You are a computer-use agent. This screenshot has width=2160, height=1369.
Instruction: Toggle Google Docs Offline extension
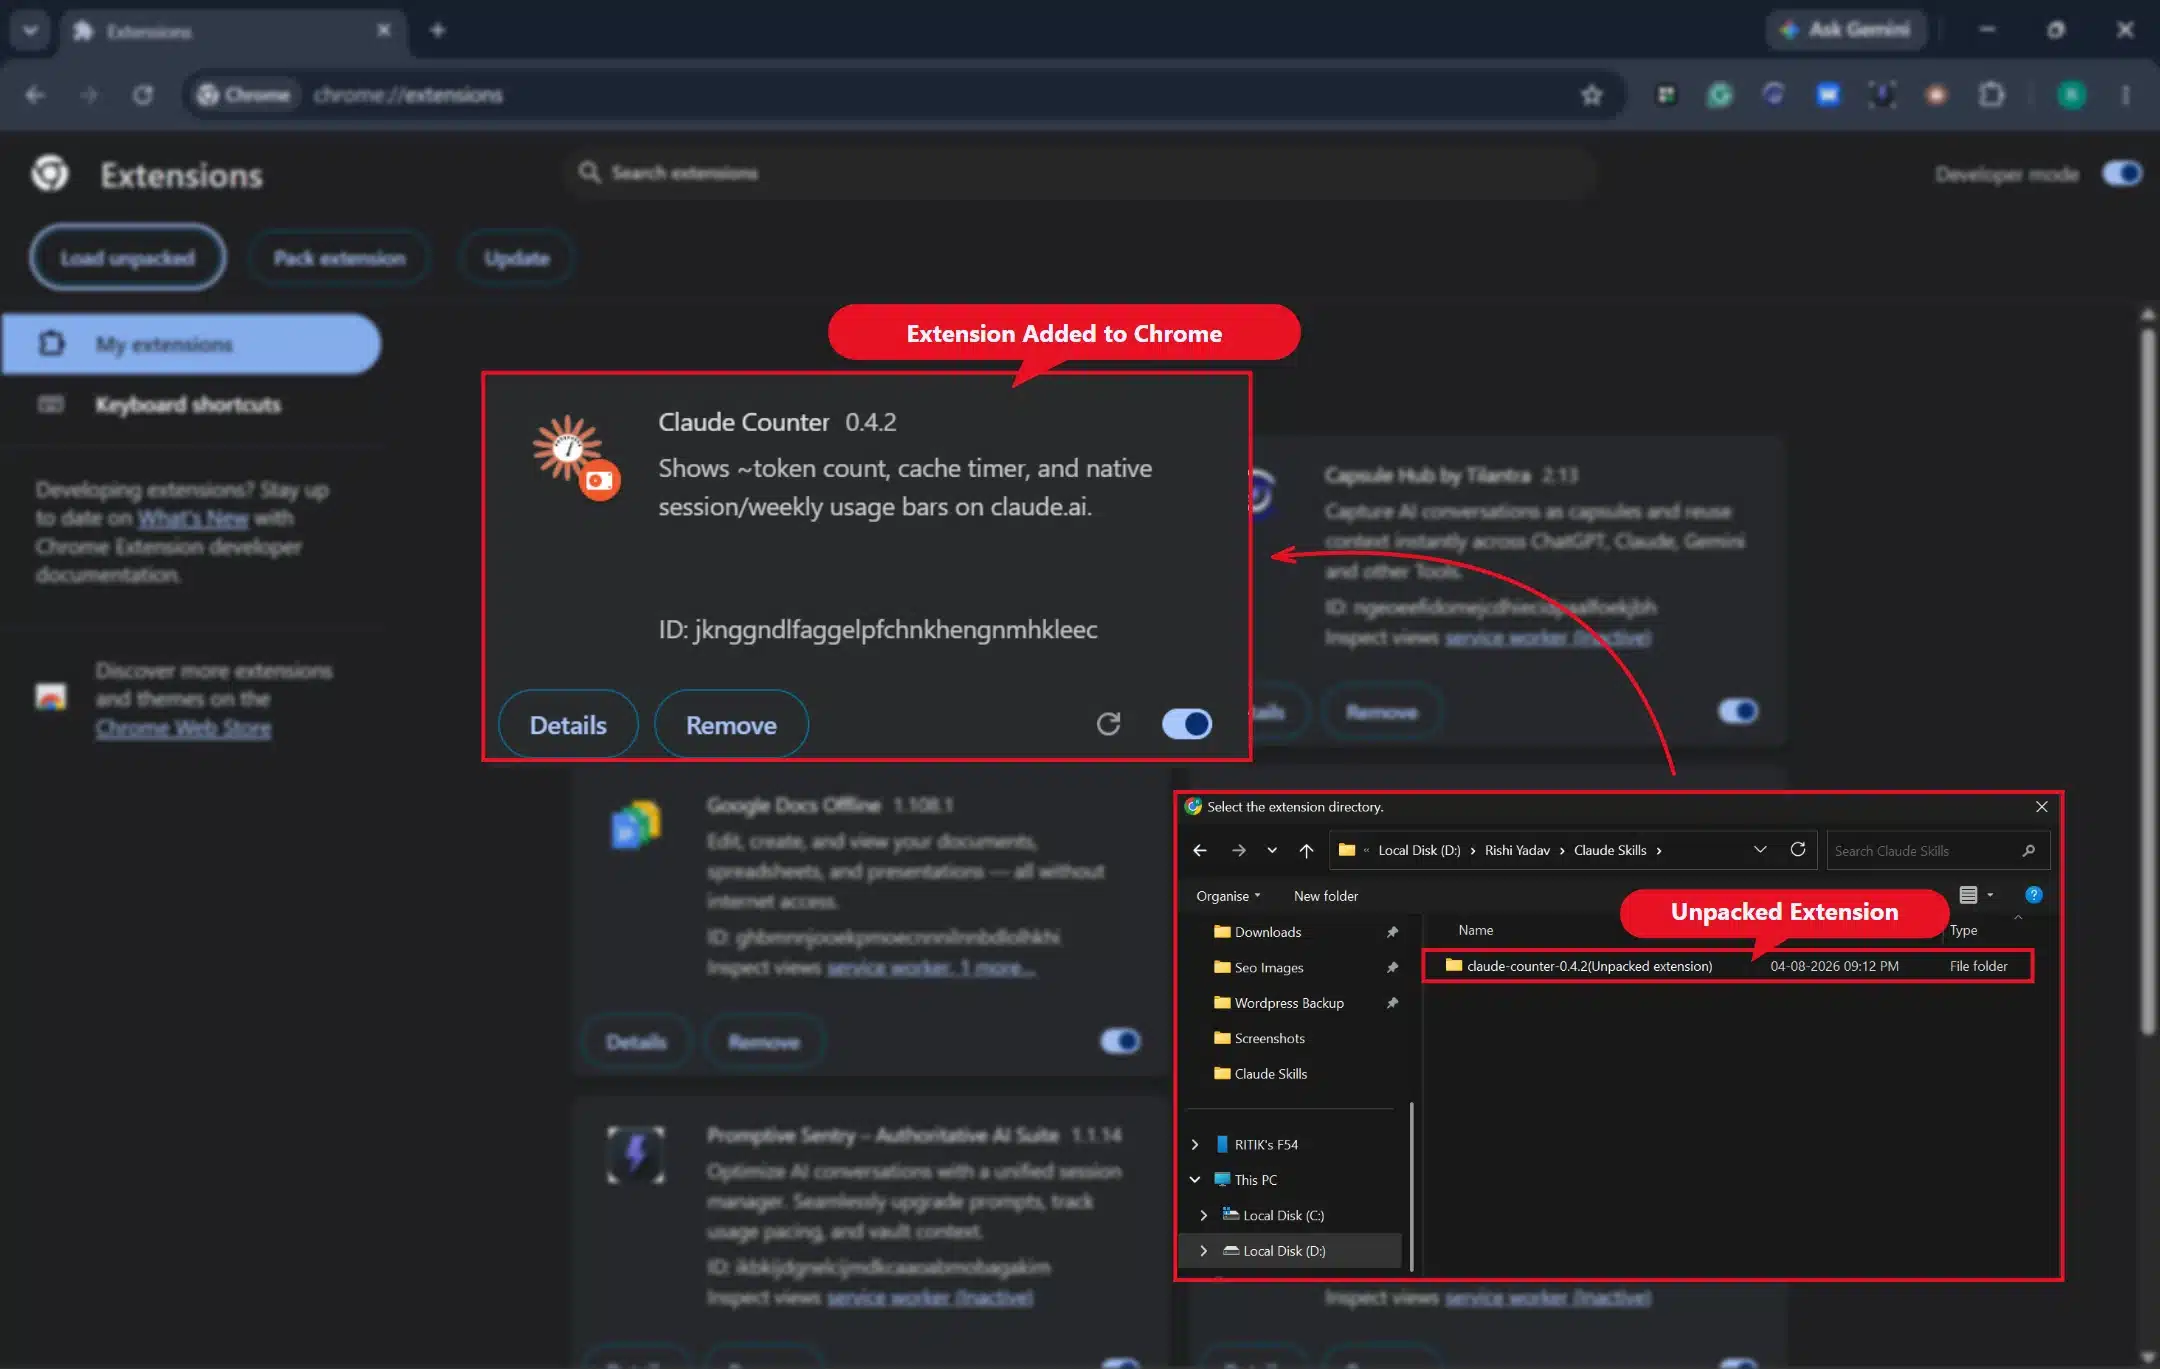[x=1120, y=1041]
